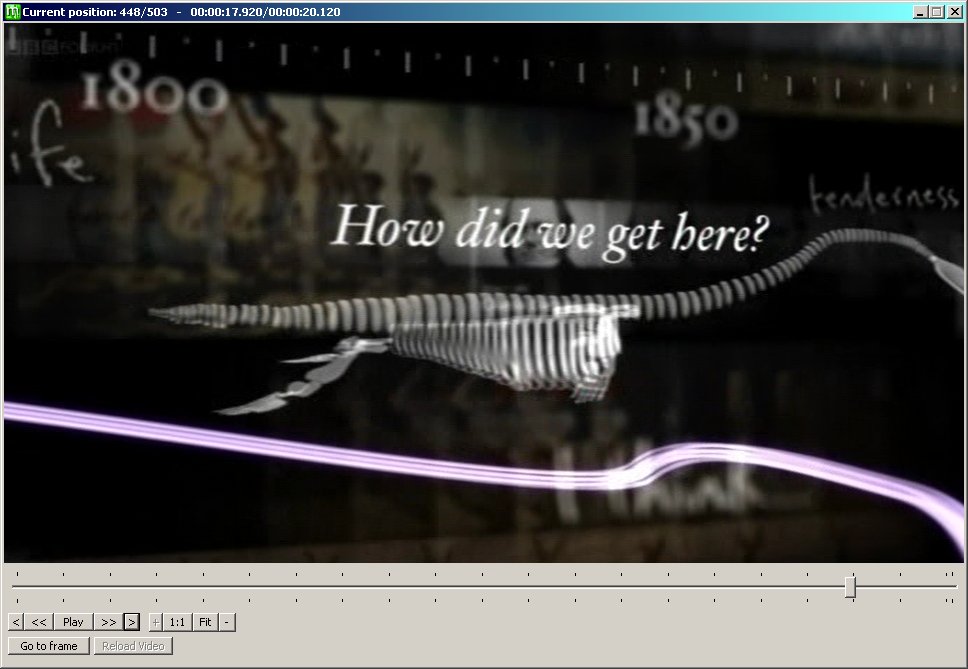Zoom in with the + button
The image size is (968, 669).
click(156, 622)
